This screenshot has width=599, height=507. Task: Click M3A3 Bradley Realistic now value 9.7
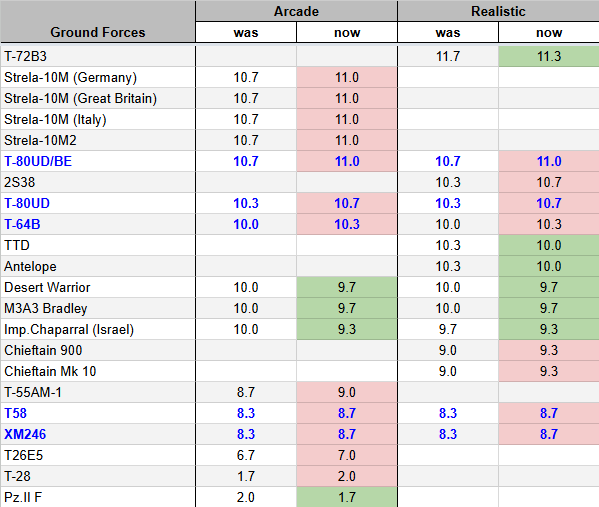(549, 308)
